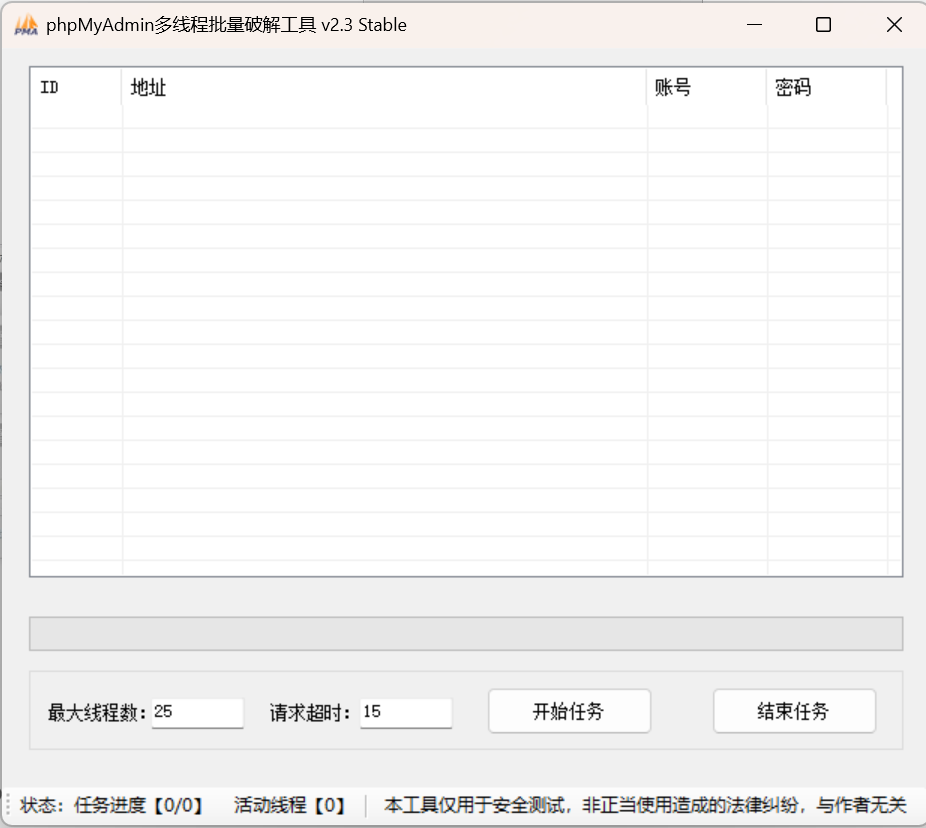Click the 本工具仅用于安全测试 disclaimer text
926x828 pixels.
click(645, 806)
